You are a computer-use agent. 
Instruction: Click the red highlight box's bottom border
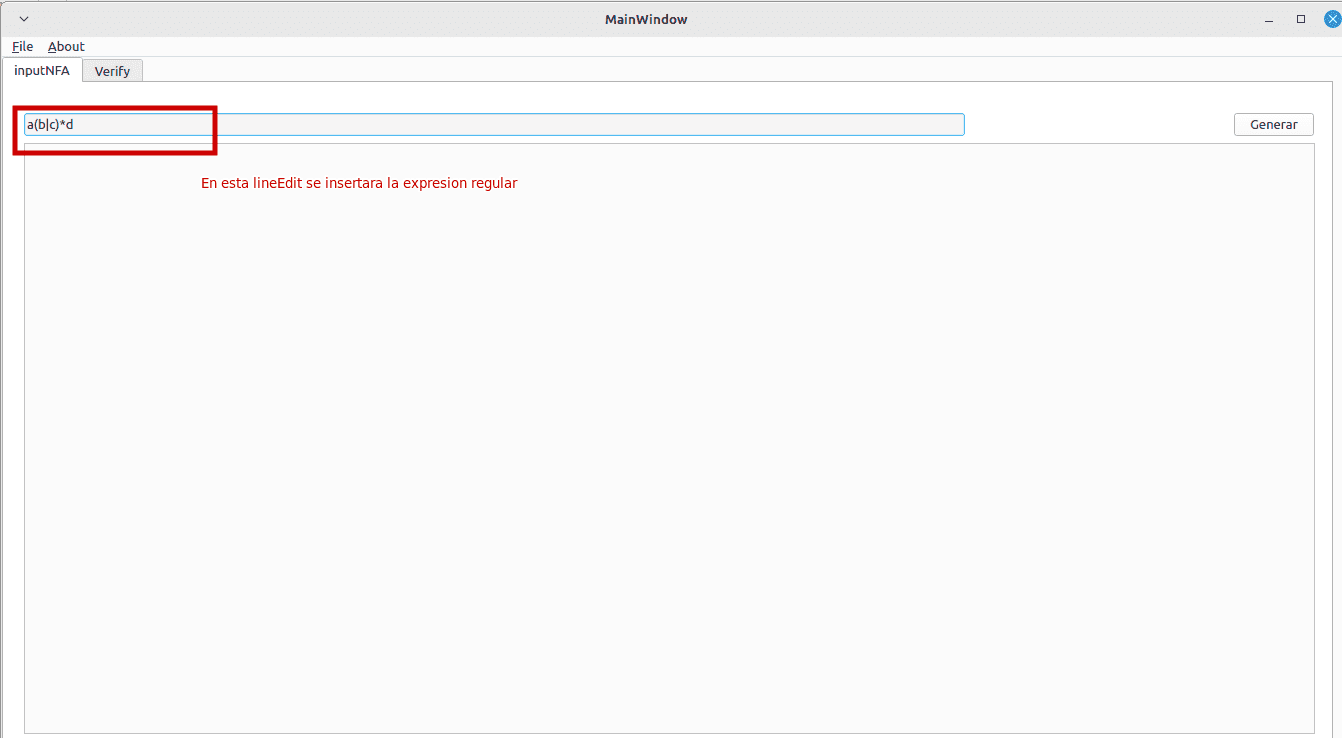115,152
